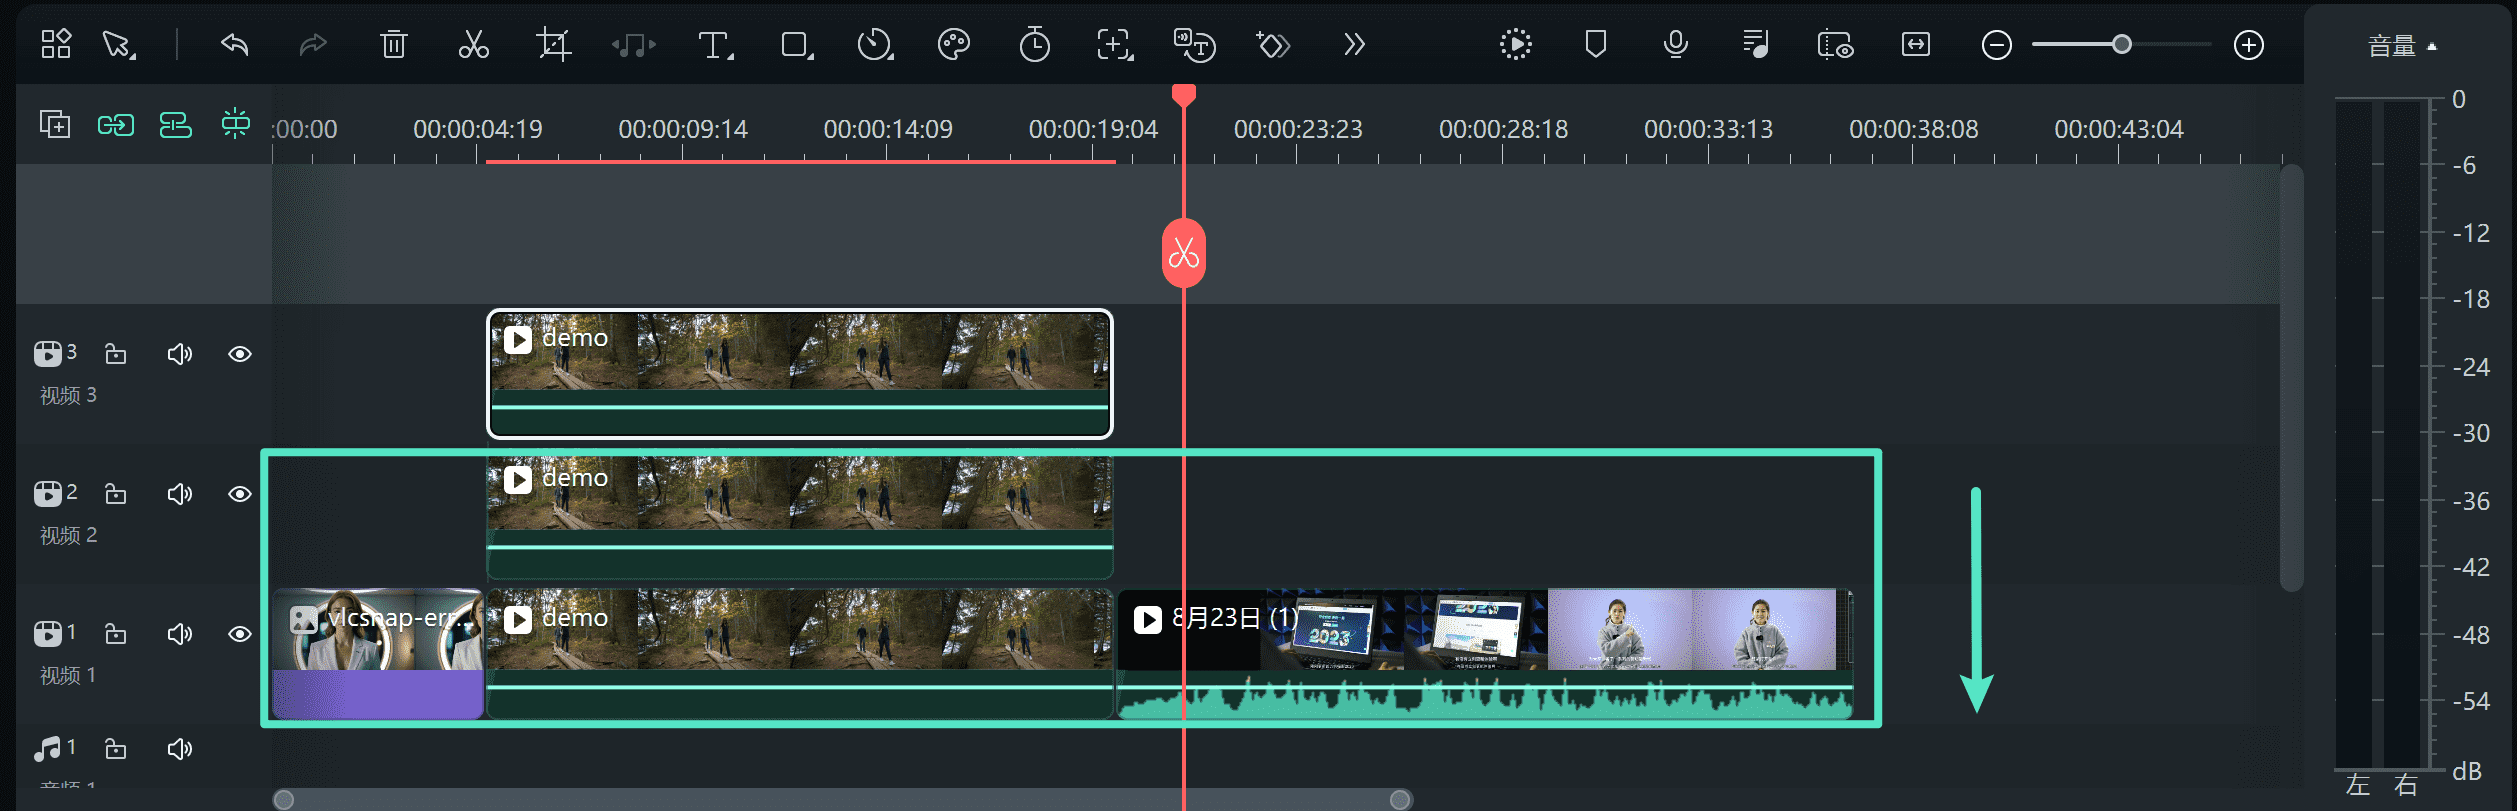Add a marker with the marker icon
Viewport: 2517px width, 811px height.
click(x=1596, y=45)
